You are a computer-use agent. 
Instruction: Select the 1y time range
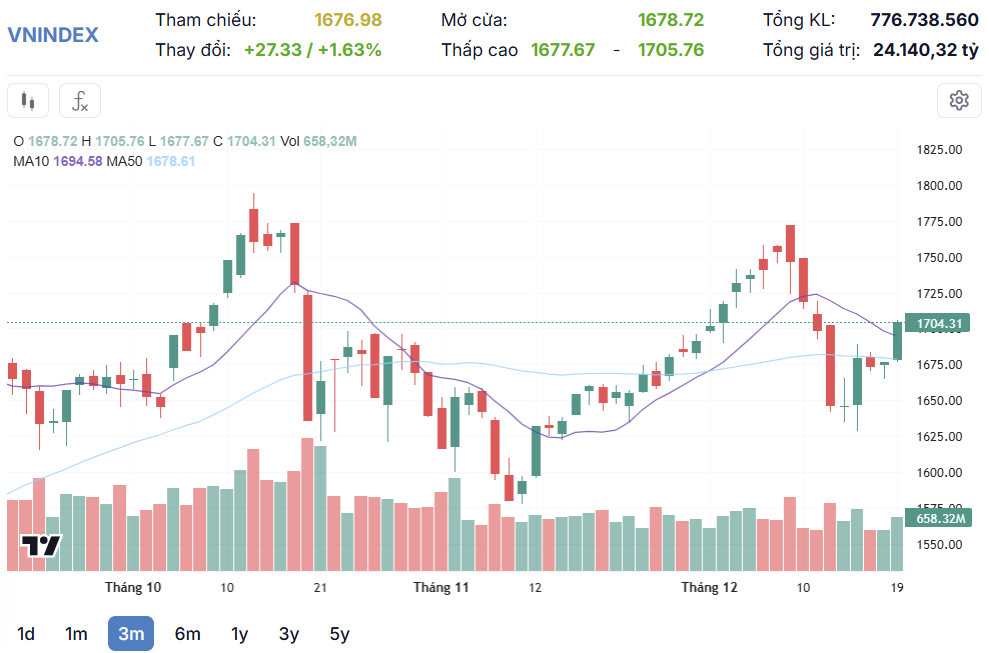239,634
